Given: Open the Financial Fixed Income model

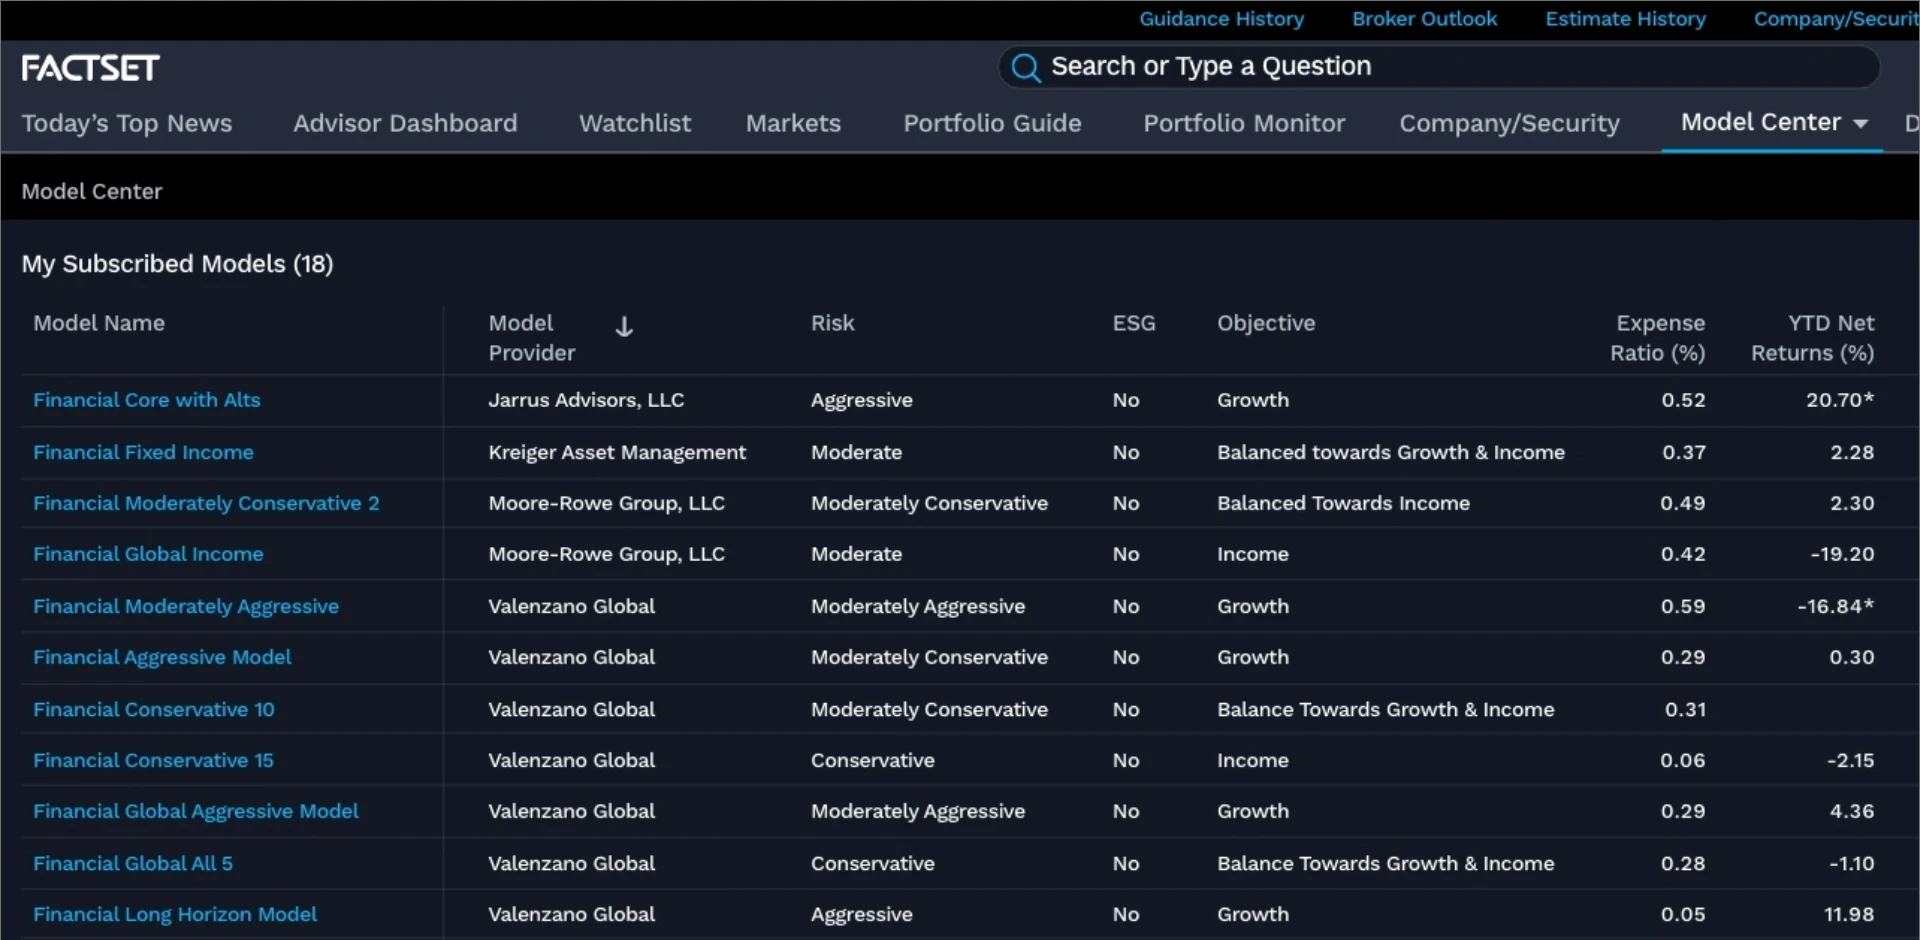Looking at the screenshot, I should pos(144,452).
